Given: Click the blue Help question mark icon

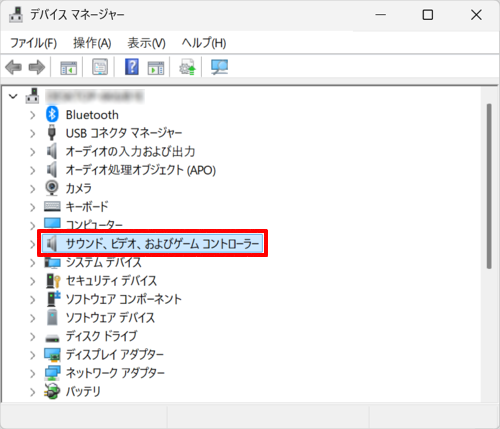Looking at the screenshot, I should 132,67.
